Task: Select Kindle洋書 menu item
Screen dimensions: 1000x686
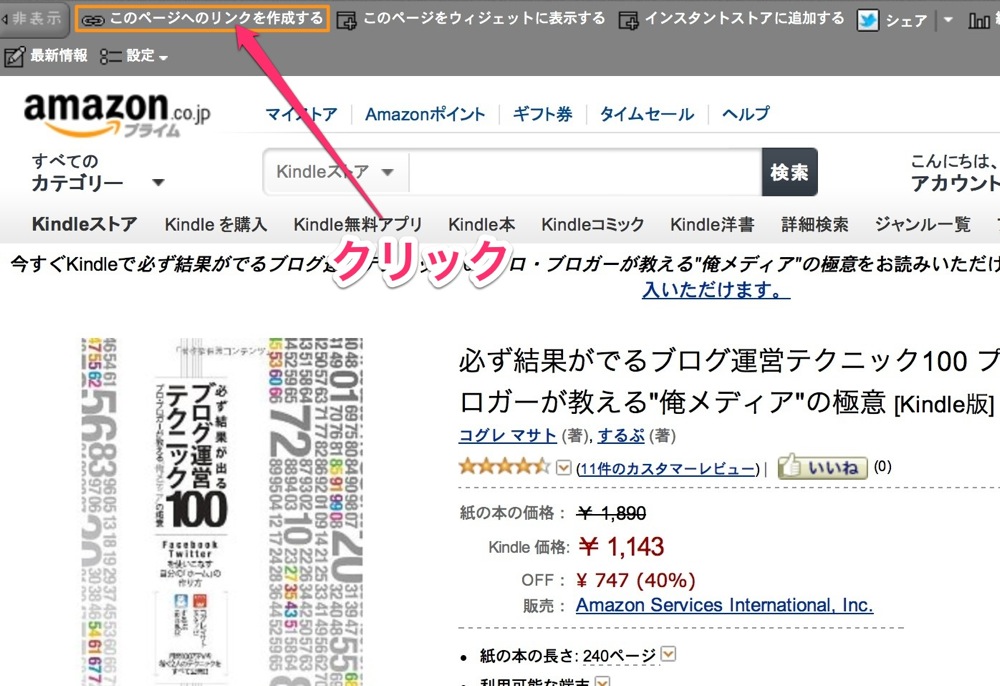Action: [712, 224]
